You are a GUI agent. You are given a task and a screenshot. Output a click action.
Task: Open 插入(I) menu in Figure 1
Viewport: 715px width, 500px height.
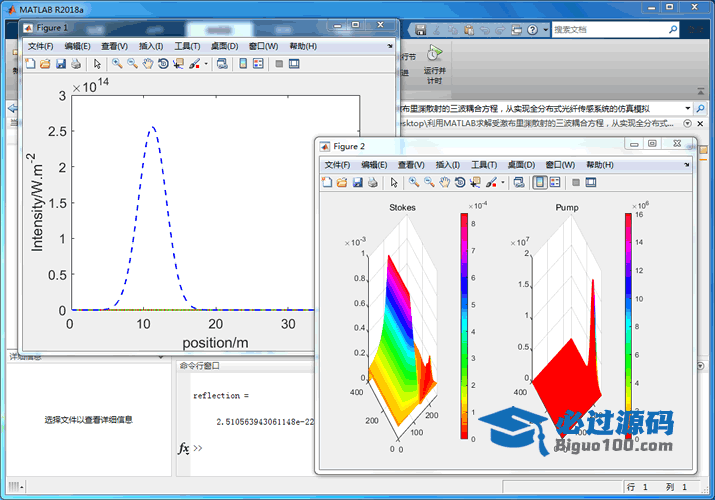(x=150, y=46)
